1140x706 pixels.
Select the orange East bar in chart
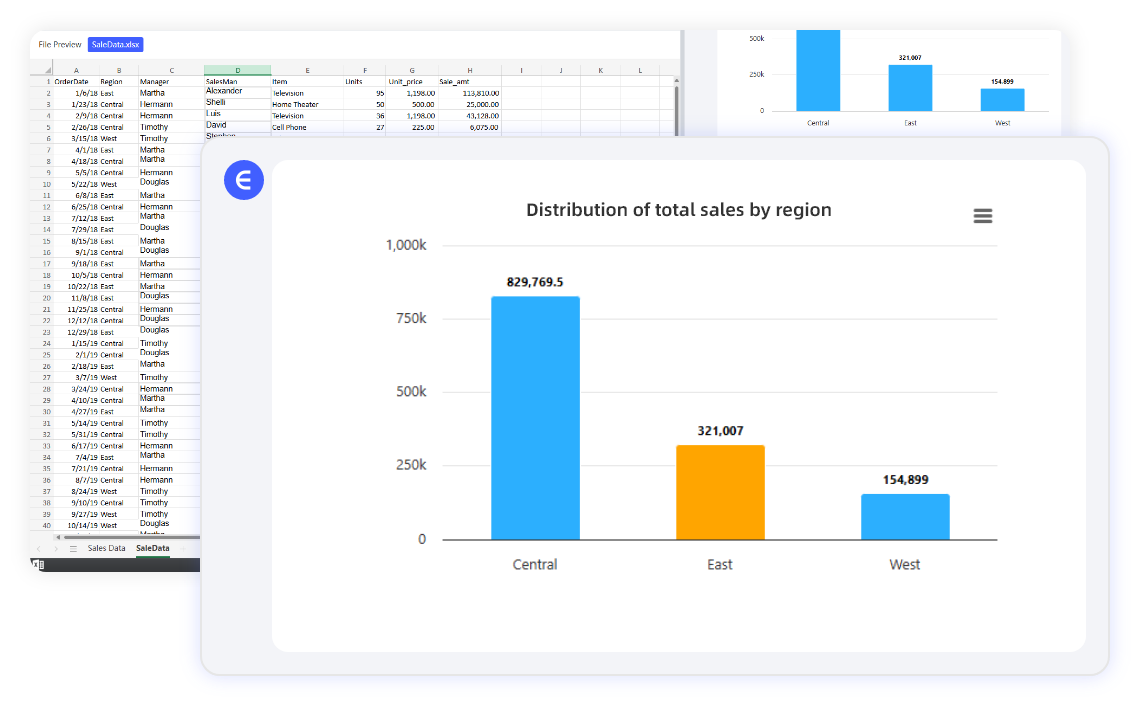pyautogui.click(x=720, y=492)
